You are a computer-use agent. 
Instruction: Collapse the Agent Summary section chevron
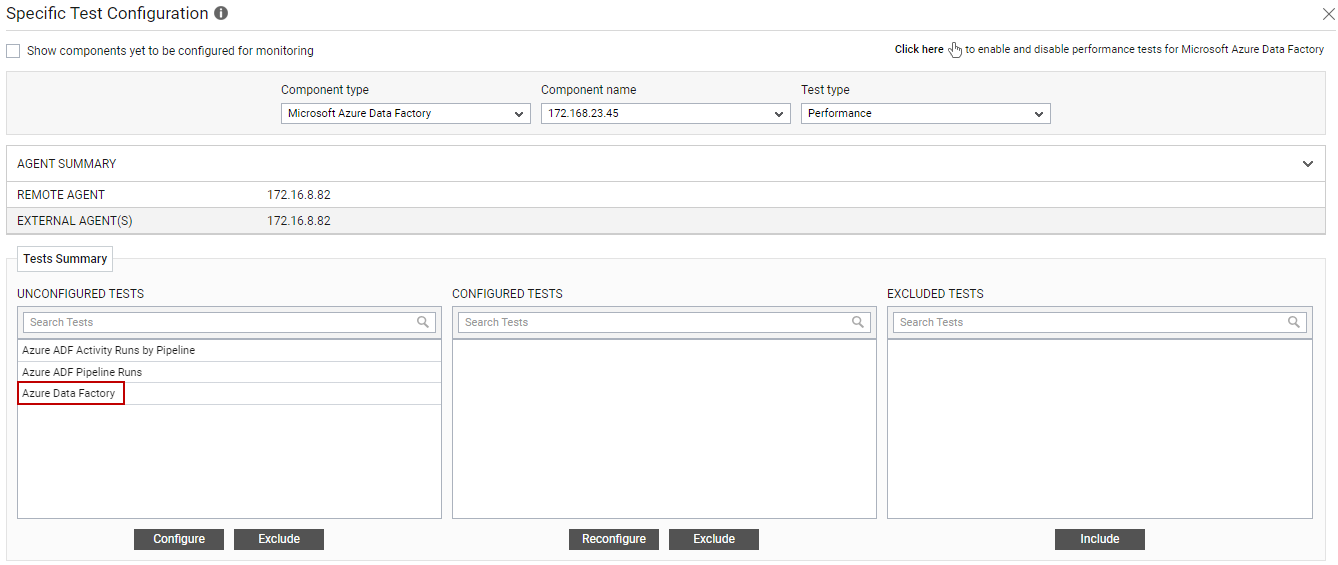click(1308, 164)
